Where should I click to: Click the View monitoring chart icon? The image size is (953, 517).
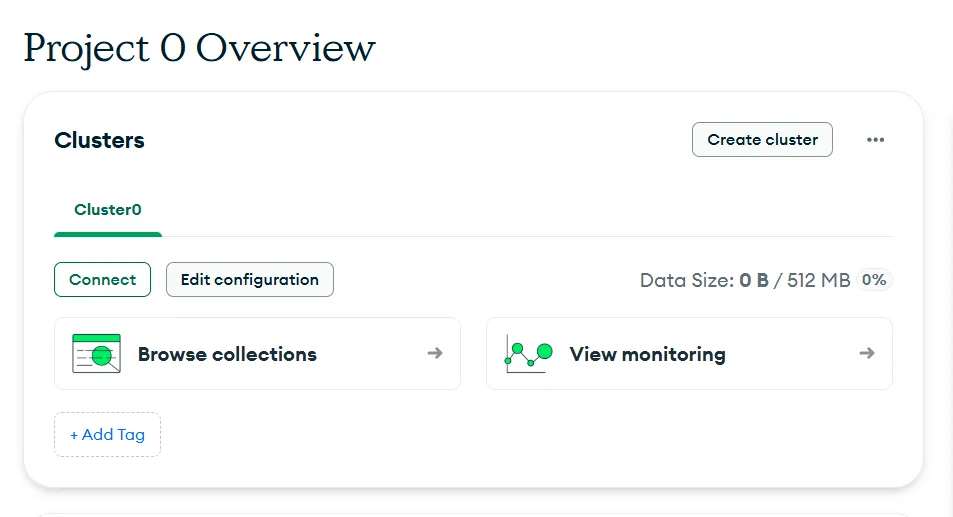[x=529, y=354]
